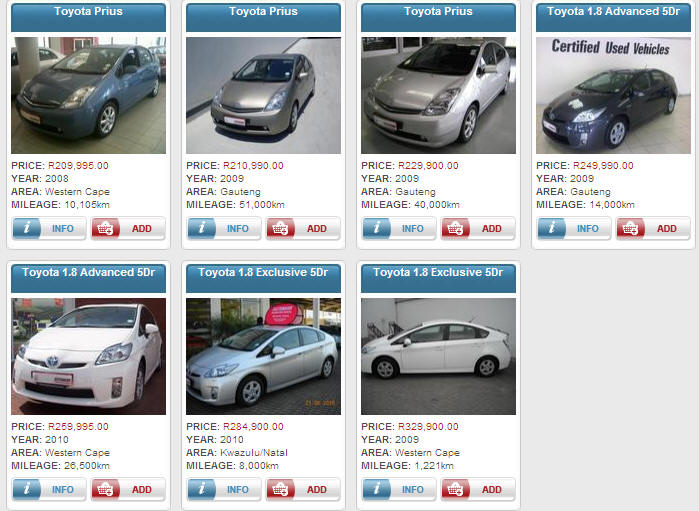
Task: Add the Kwazulu/Natal 2010 Toyota
Action: [304, 489]
